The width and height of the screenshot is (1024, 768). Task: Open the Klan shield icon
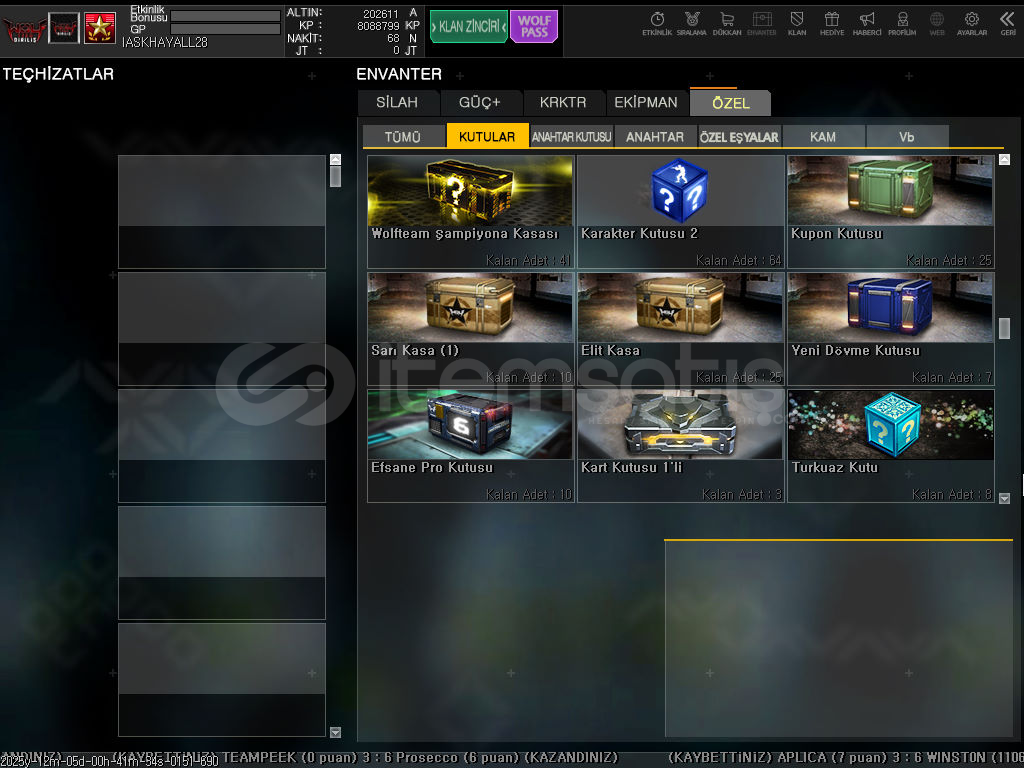coord(797,24)
